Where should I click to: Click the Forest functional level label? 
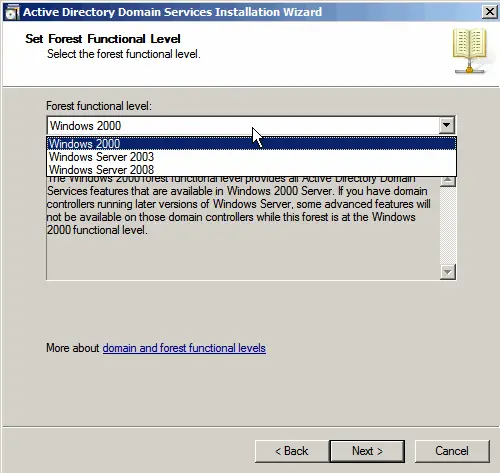click(99, 106)
